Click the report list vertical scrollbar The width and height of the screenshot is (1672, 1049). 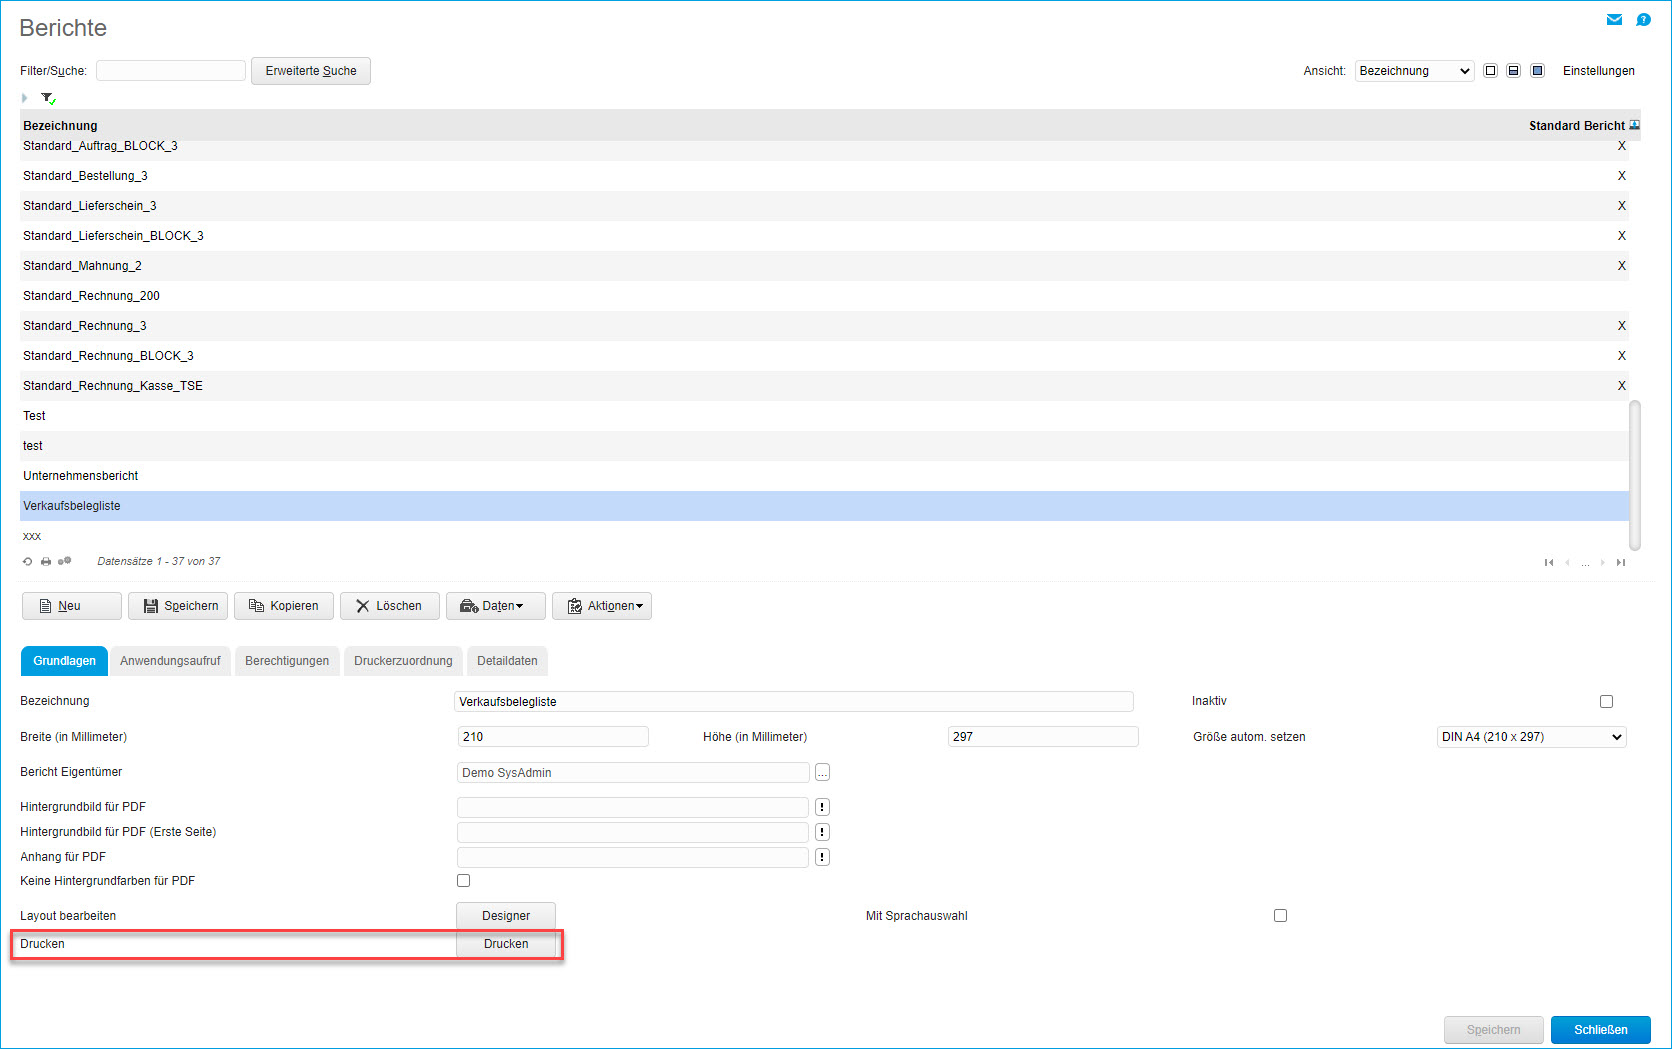pos(1635,475)
